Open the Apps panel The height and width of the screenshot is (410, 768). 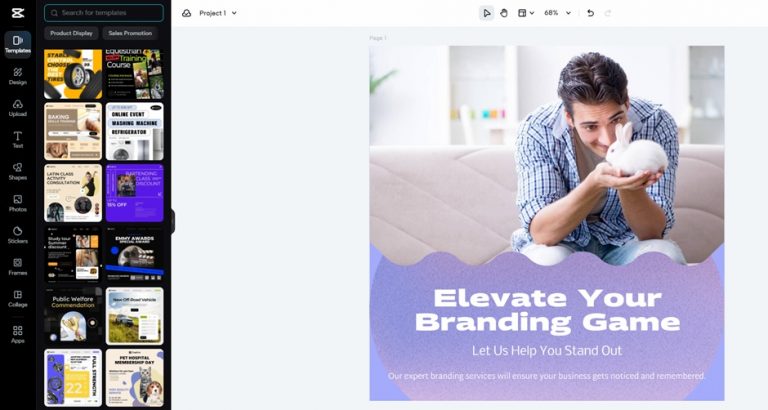pyautogui.click(x=18, y=335)
